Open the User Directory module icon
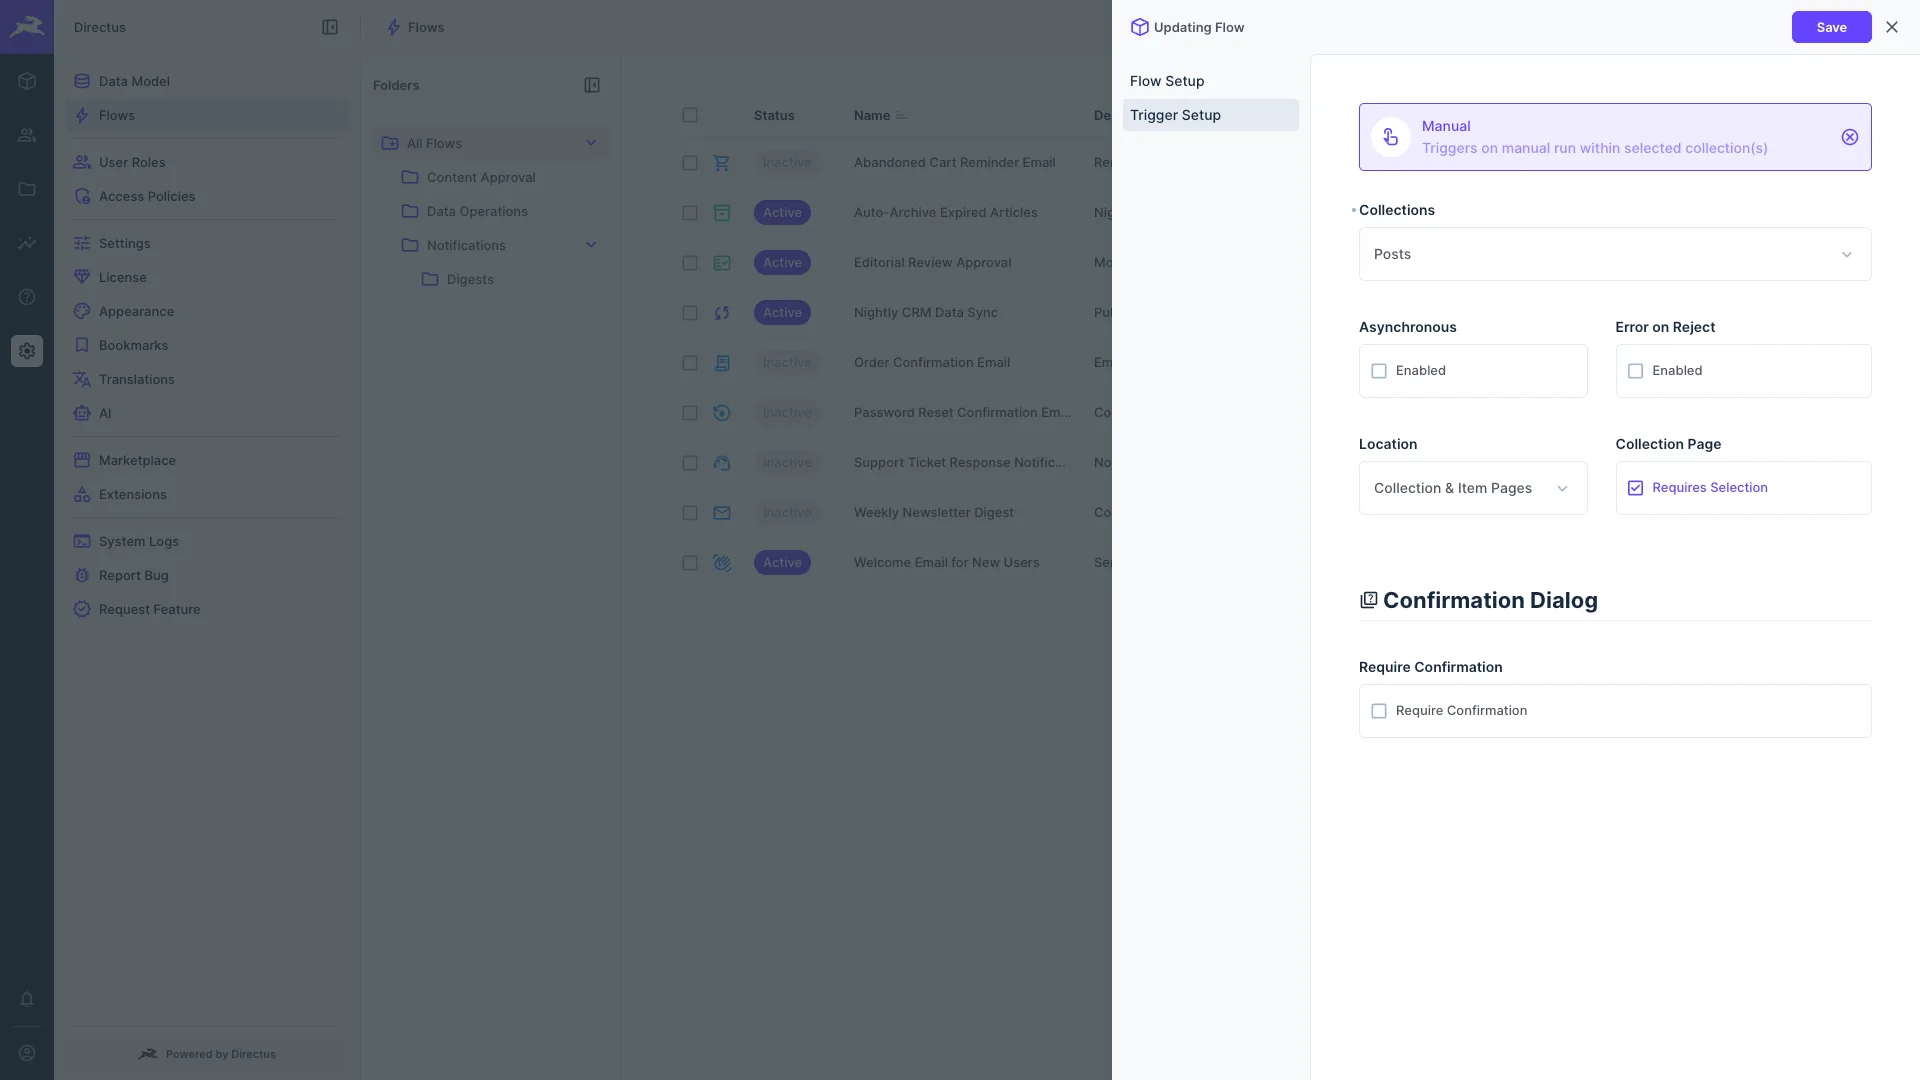The image size is (1920, 1080). click(27, 135)
